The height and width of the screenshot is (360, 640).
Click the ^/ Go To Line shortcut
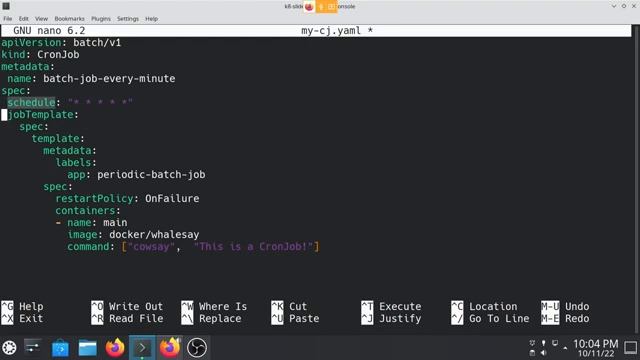(x=490, y=319)
